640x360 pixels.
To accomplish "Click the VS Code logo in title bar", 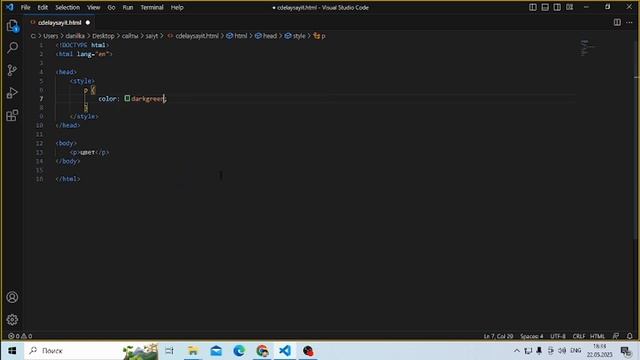I will [x=10, y=7].
